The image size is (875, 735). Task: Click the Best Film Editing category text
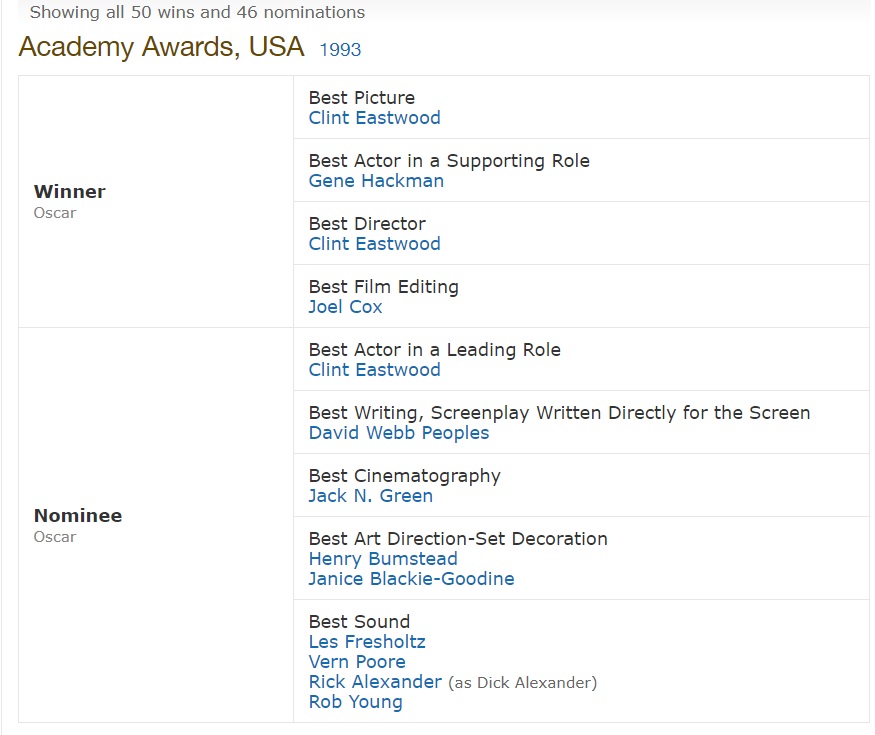pyautogui.click(x=383, y=287)
